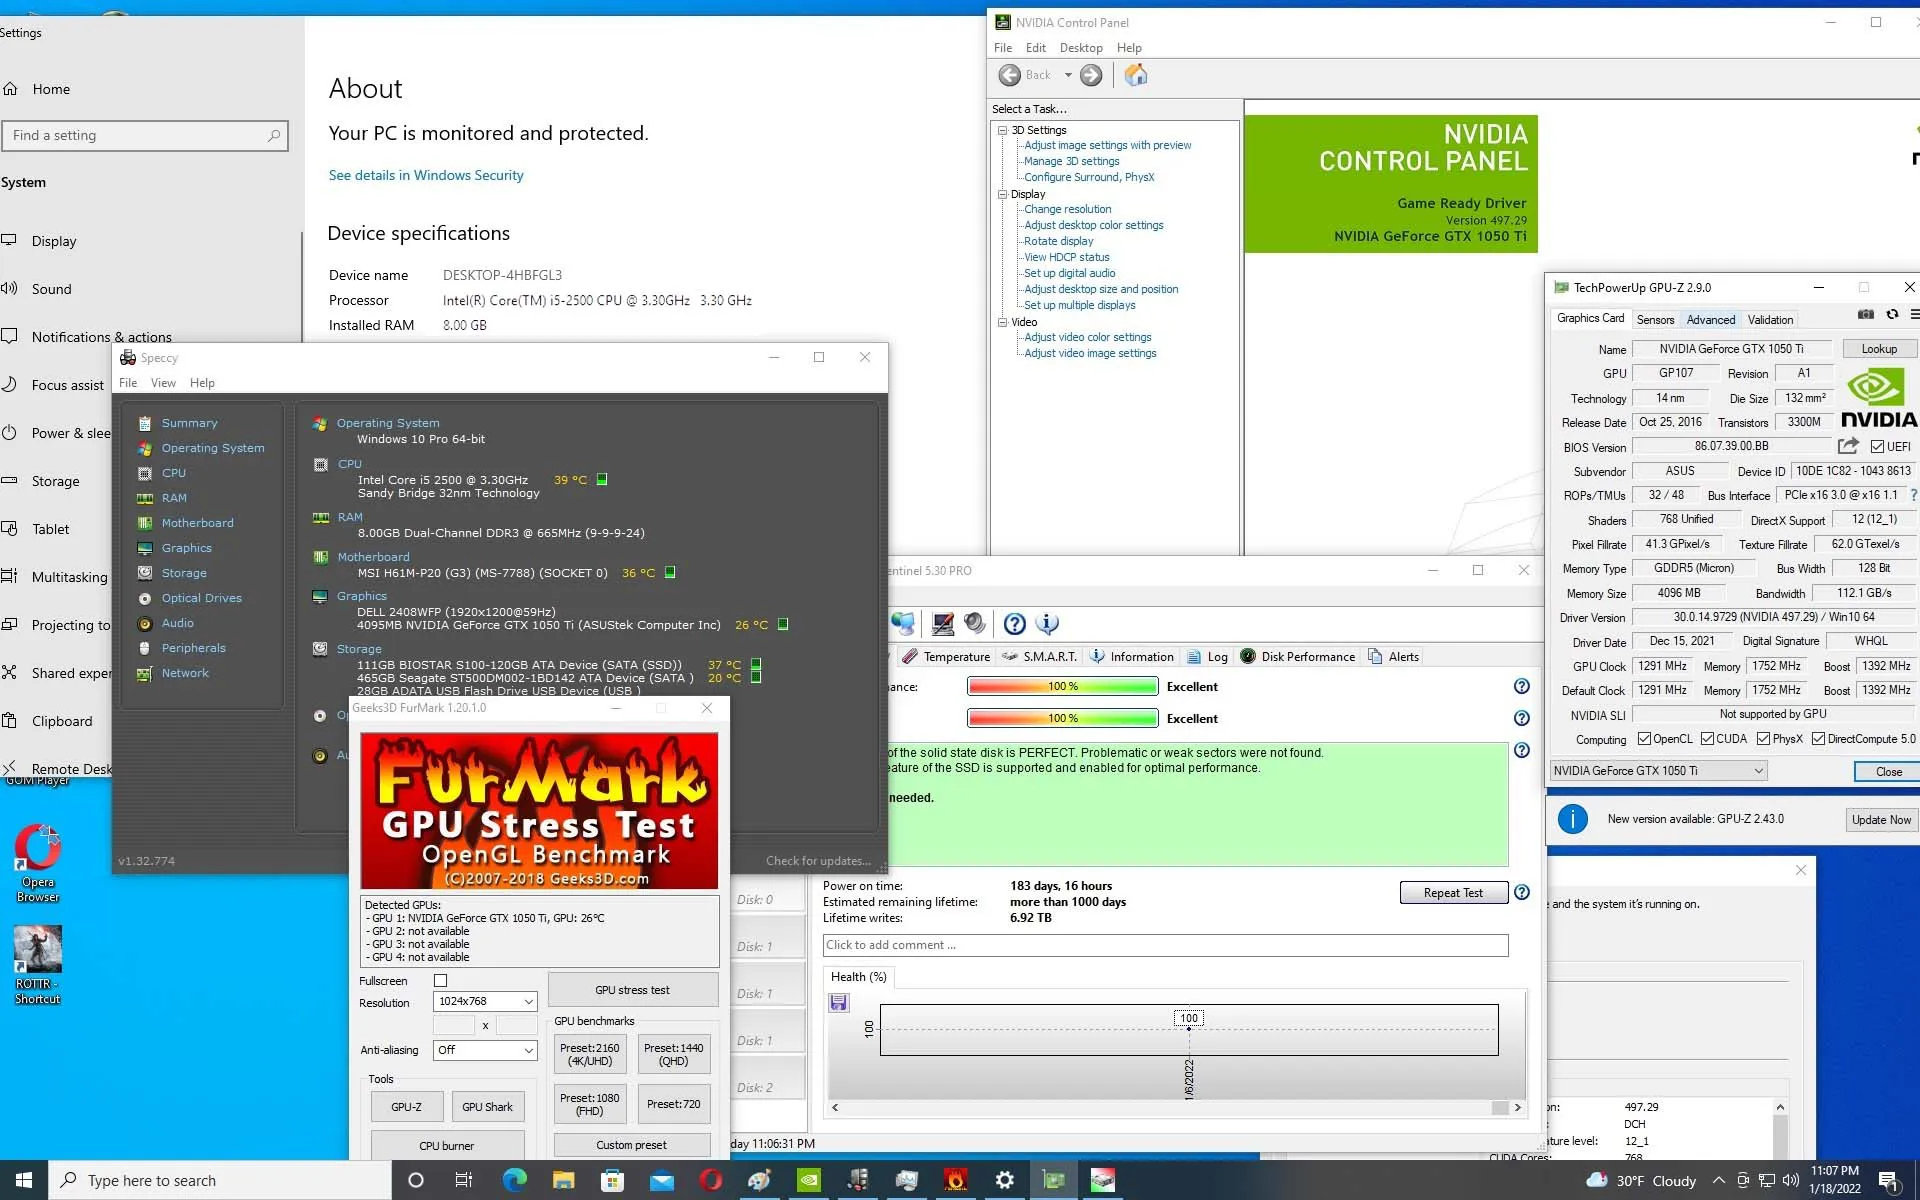Click Windows Start button

[24, 1180]
